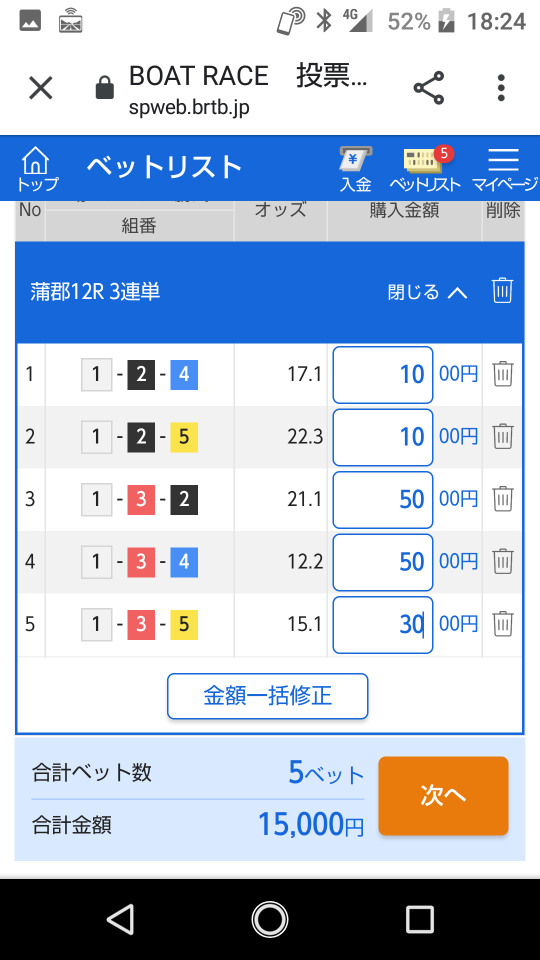The width and height of the screenshot is (540, 960).
Task: Delete bet 1-3-5 trash icon
Action: (503, 624)
